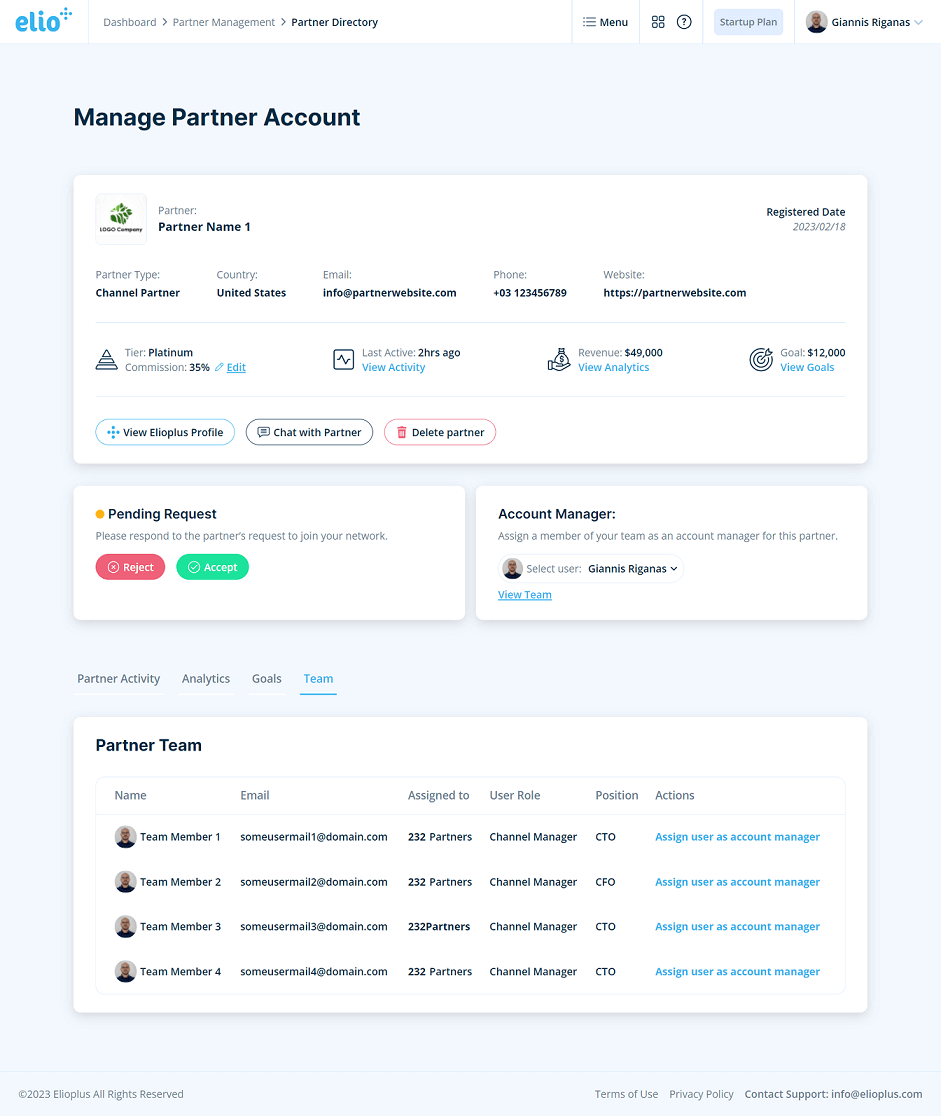Assign Team Member 3 as account manager
941x1116 pixels.
pos(737,926)
